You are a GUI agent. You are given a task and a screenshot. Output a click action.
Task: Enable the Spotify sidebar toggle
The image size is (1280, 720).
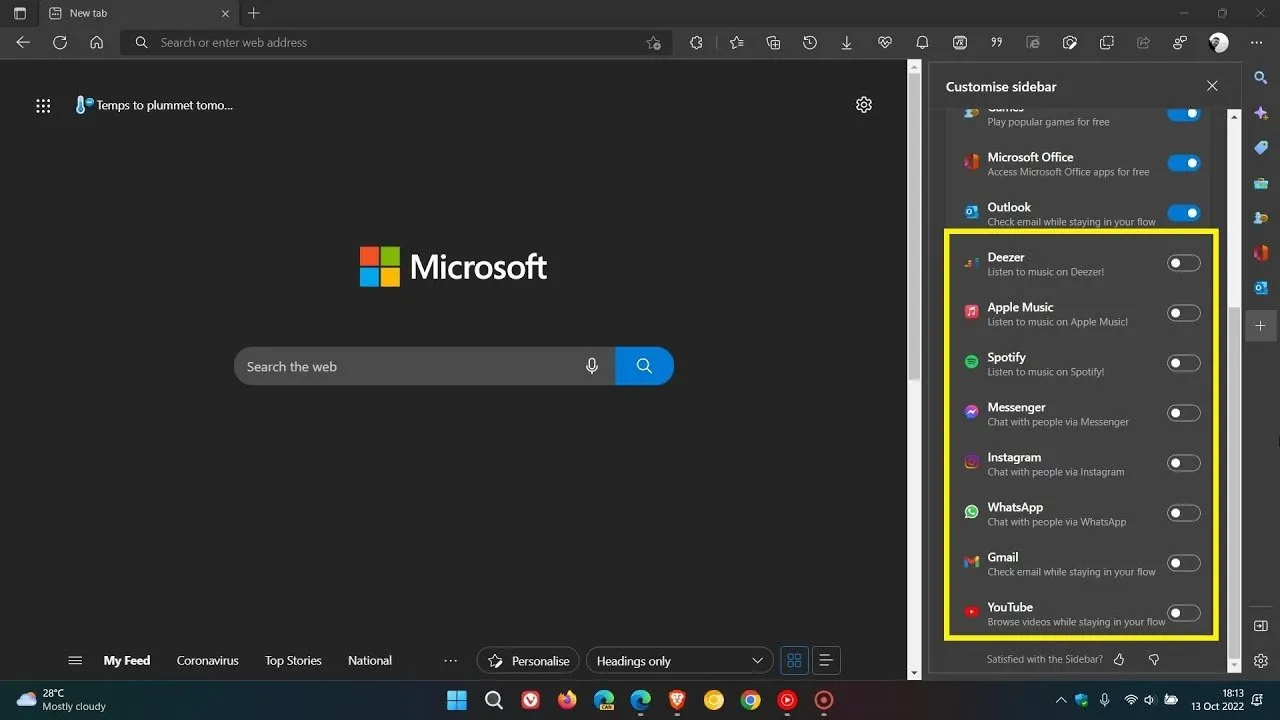1183,363
